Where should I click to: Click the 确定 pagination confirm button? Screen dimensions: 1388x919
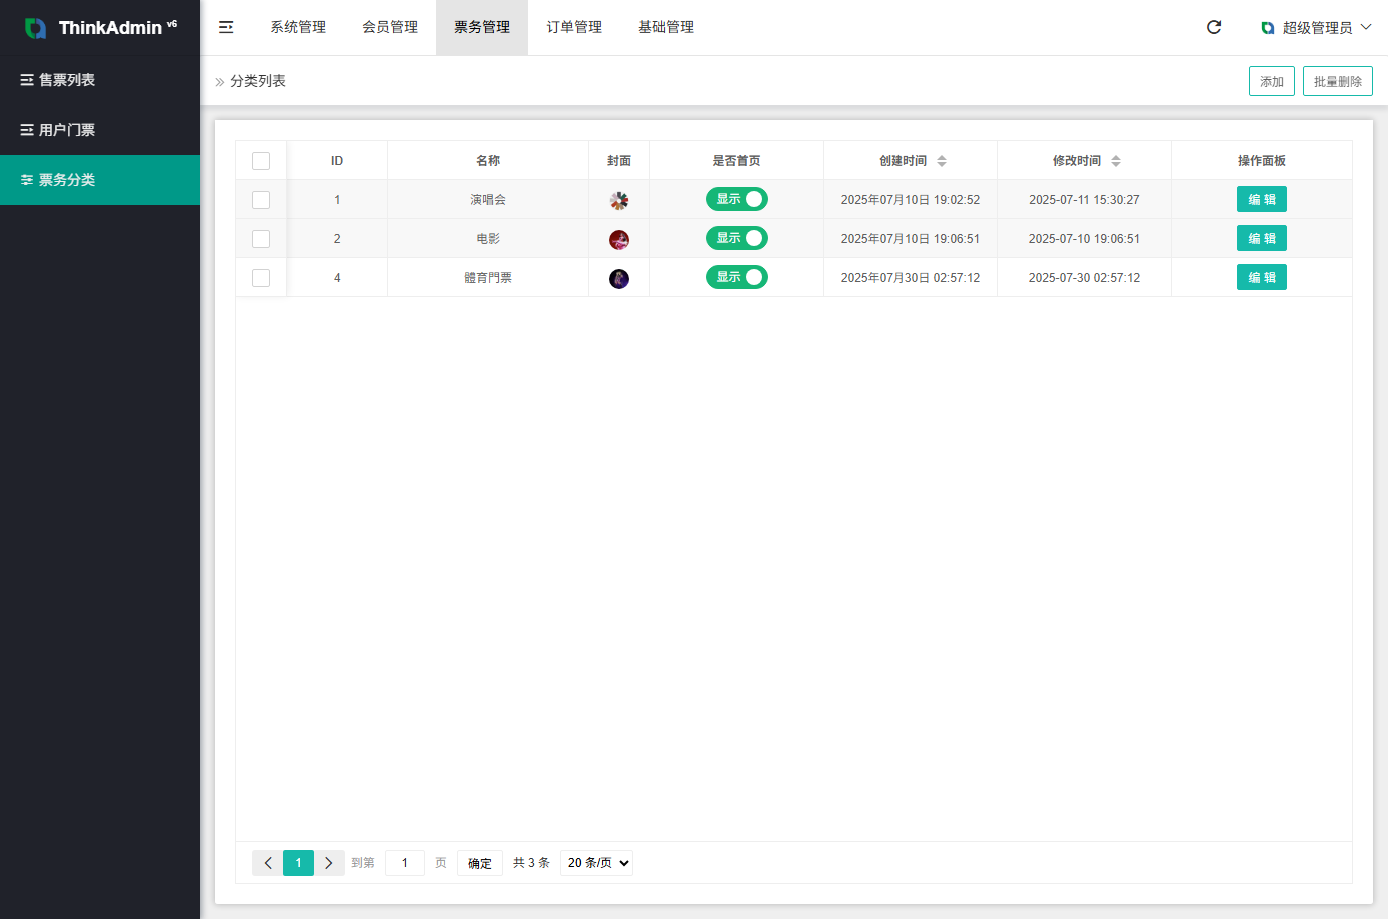click(480, 863)
